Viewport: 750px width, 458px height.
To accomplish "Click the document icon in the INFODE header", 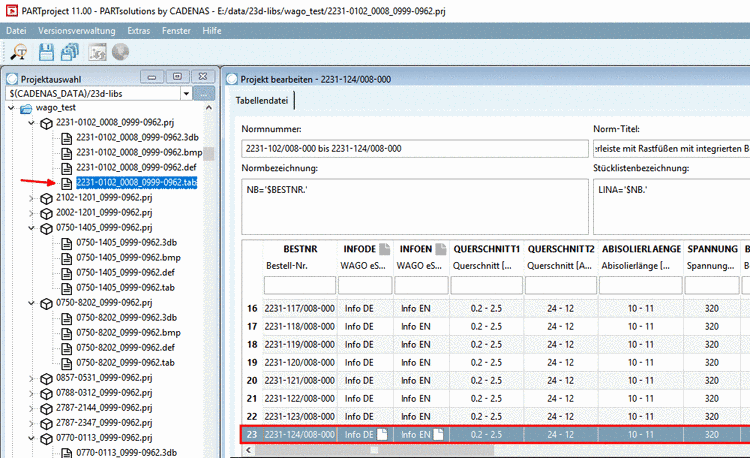I will click(384, 248).
